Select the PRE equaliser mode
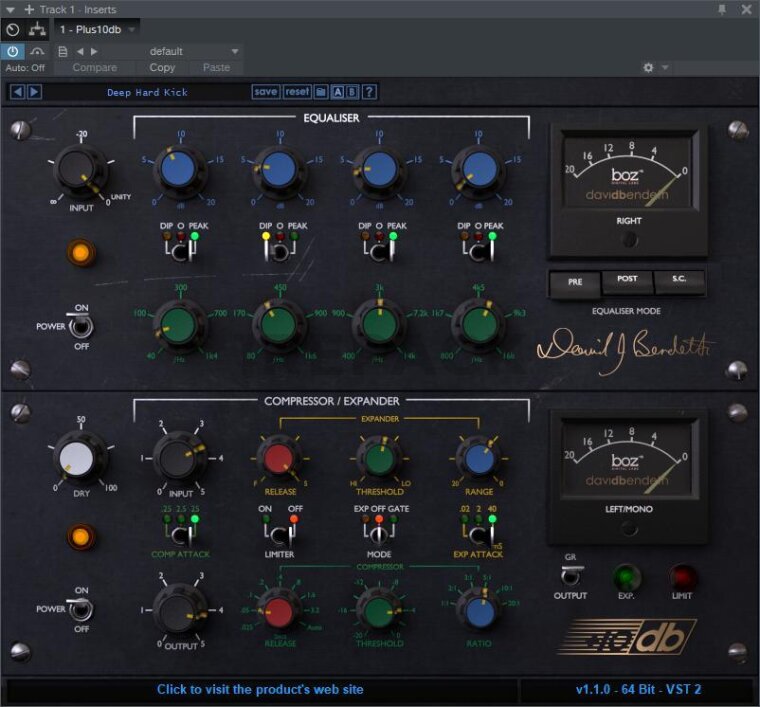The image size is (760, 707). 575,283
